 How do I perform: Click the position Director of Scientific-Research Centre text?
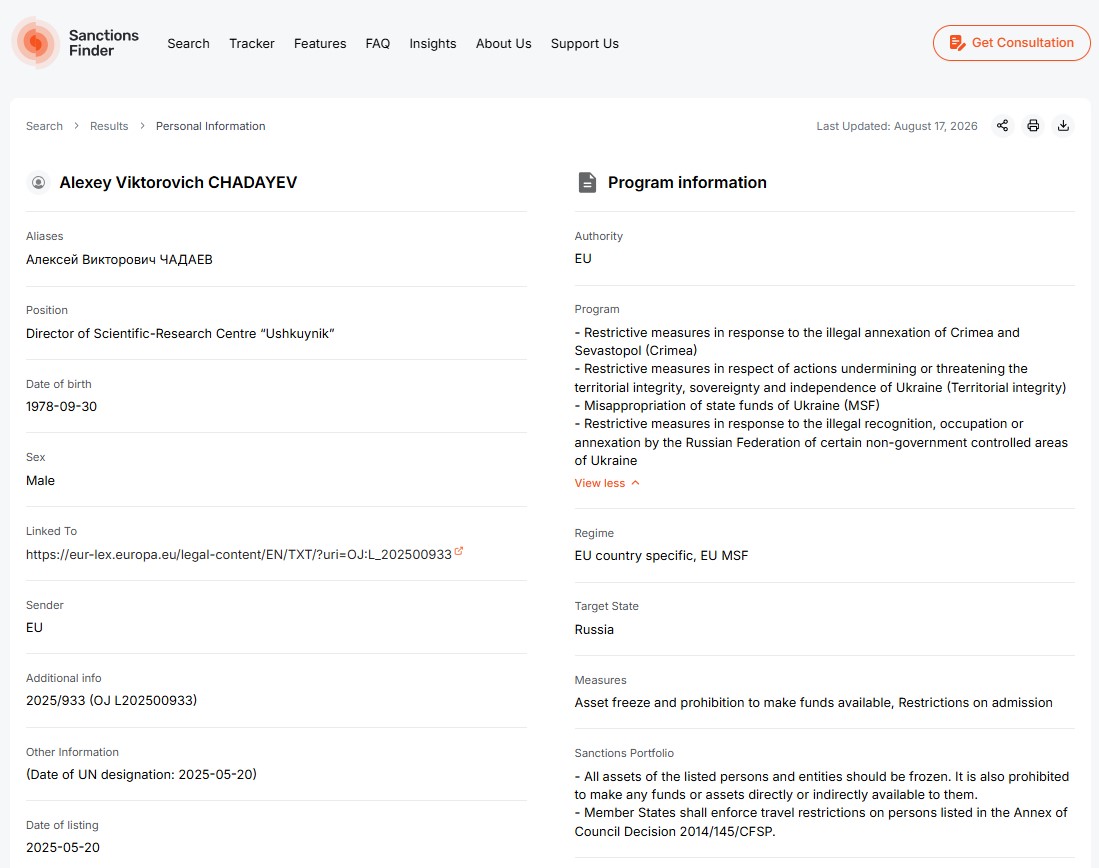[180, 334]
